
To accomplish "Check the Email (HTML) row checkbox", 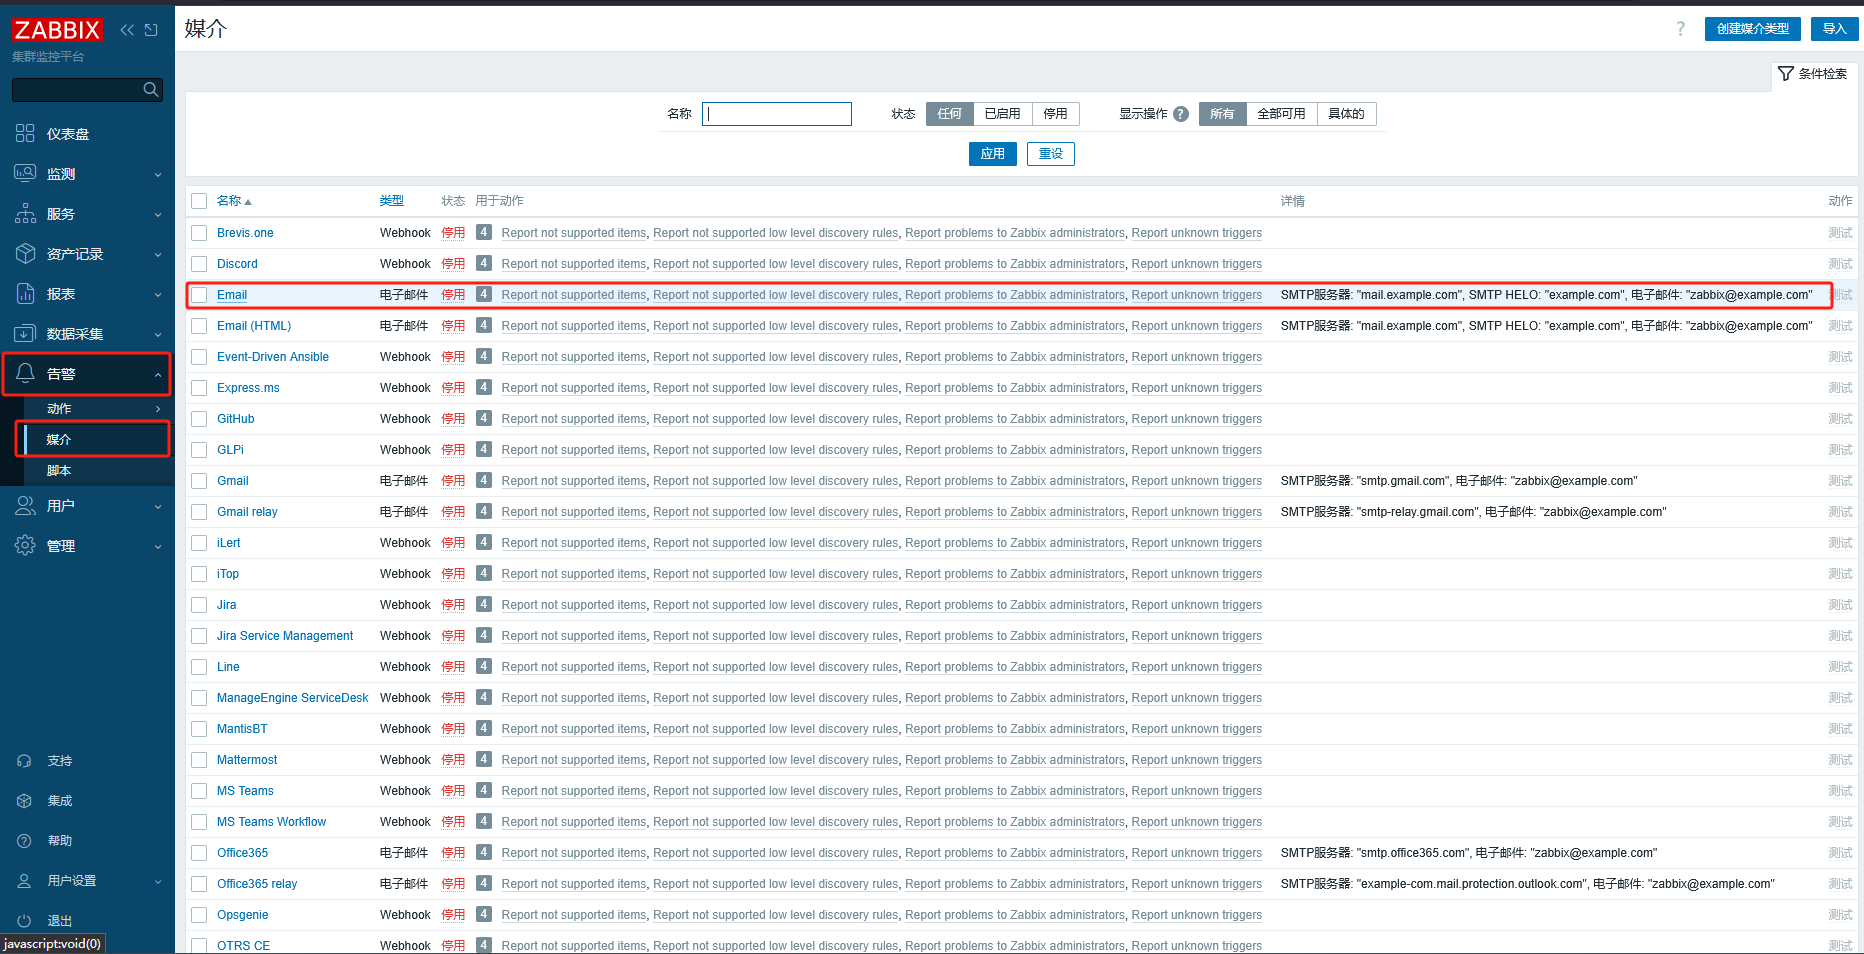I will [199, 326].
